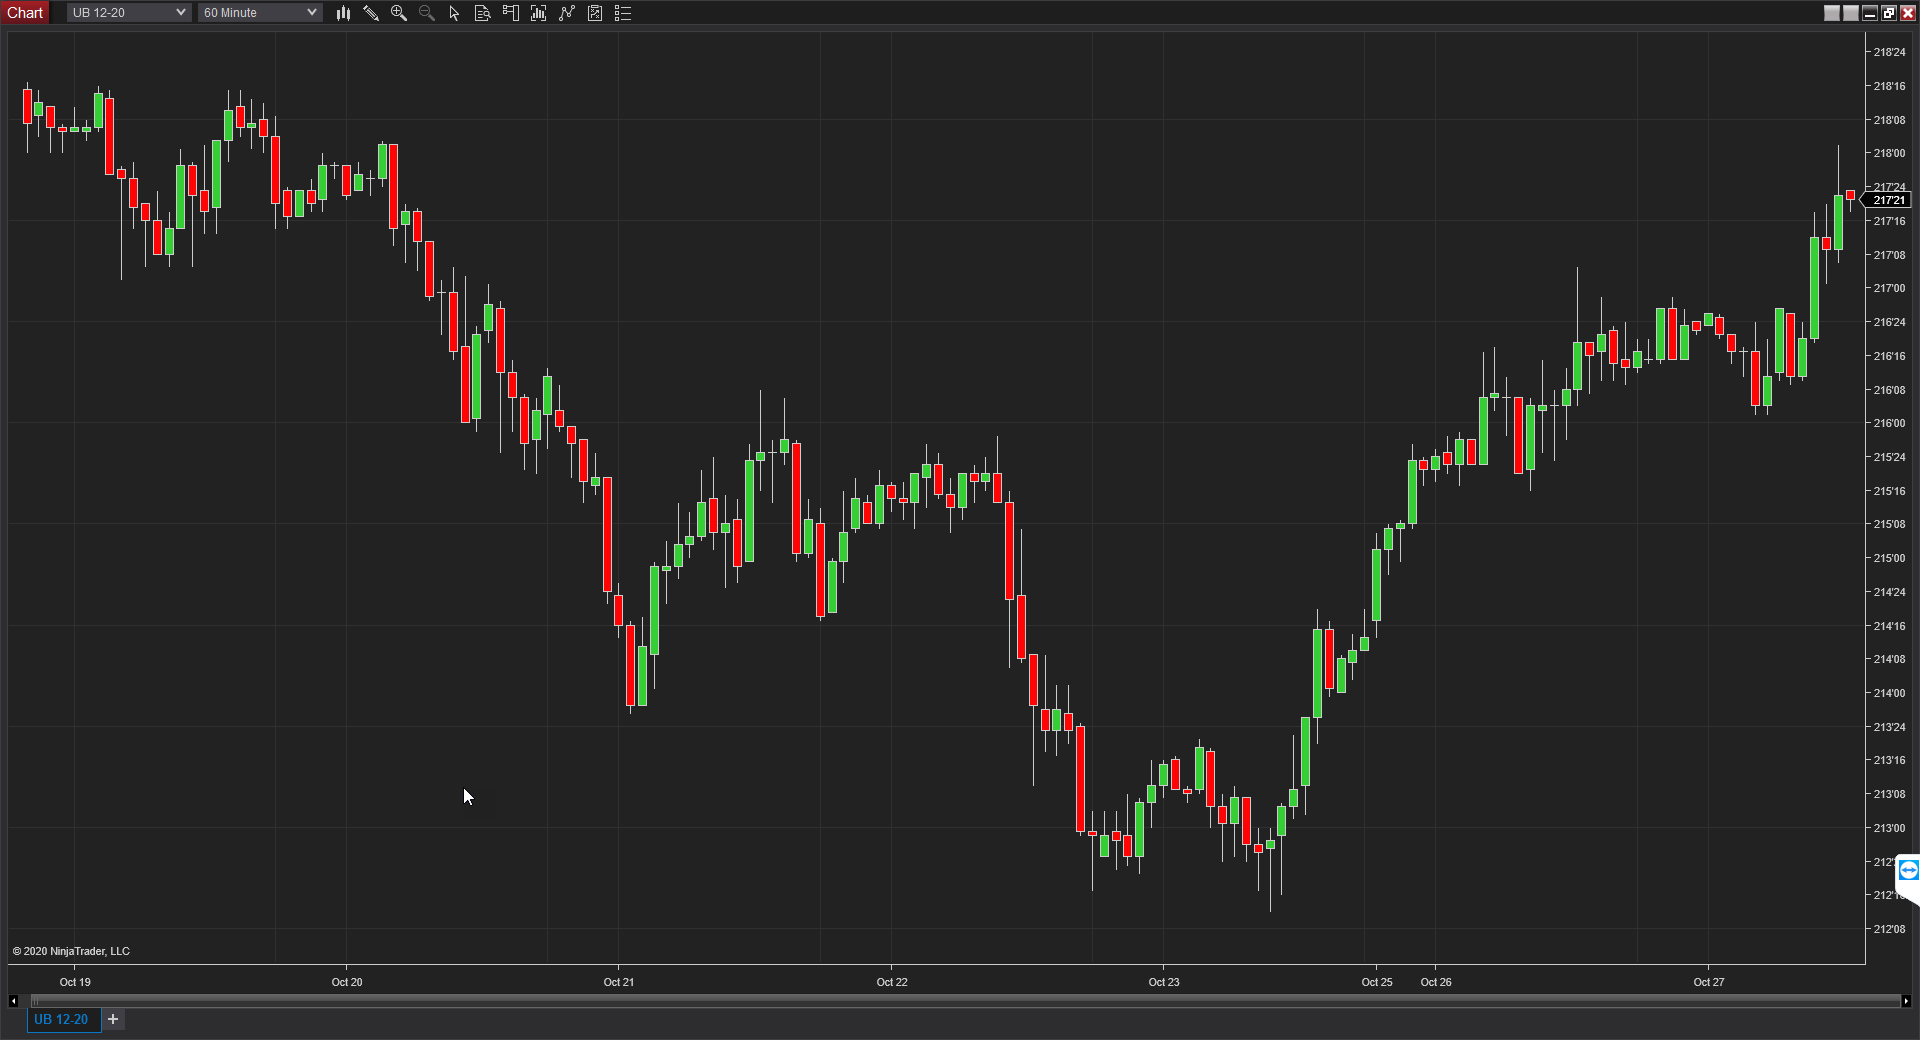The image size is (1920, 1040).
Task: Open the data box icon
Action: point(483,13)
